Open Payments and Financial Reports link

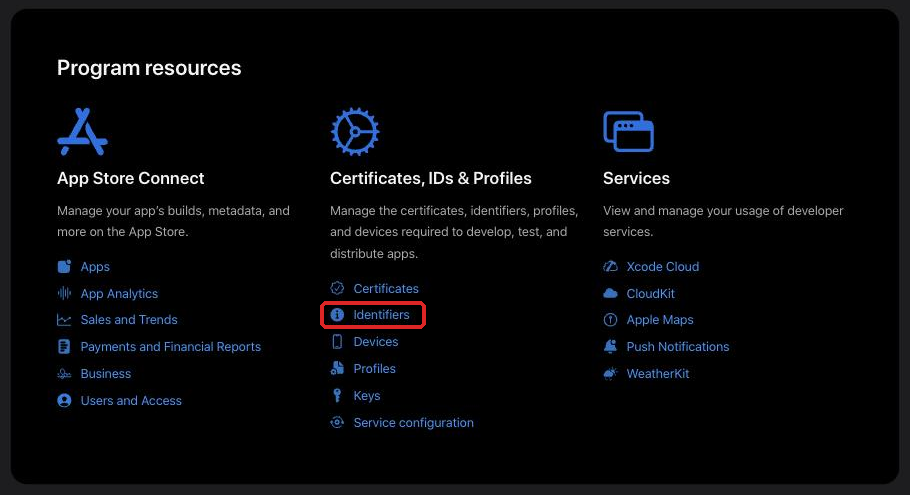click(x=171, y=346)
